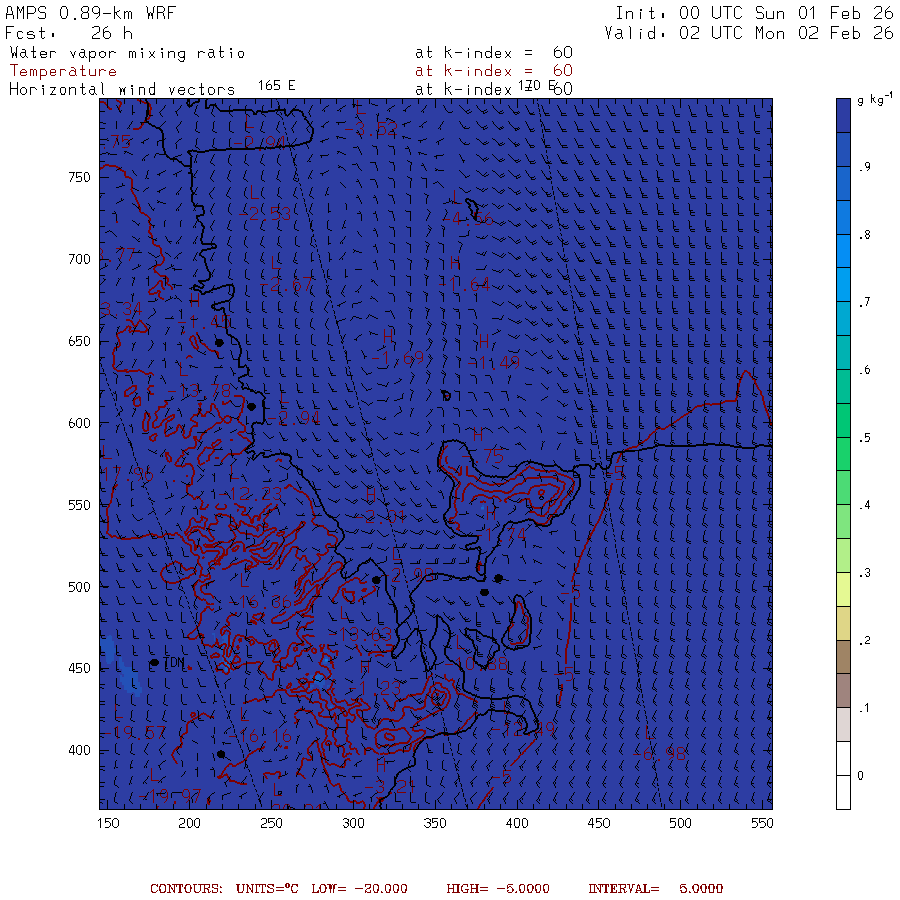Screen dimensions: 900x900
Task: Click the colorbar segment between .7 and .6
Action: click(843, 319)
